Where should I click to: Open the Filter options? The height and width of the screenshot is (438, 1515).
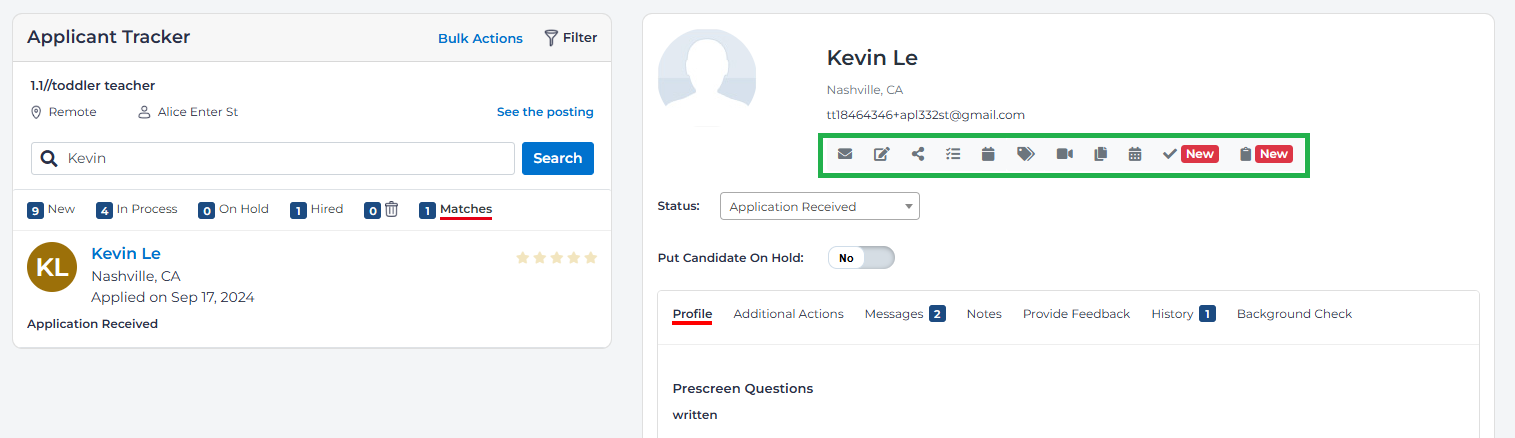point(570,38)
